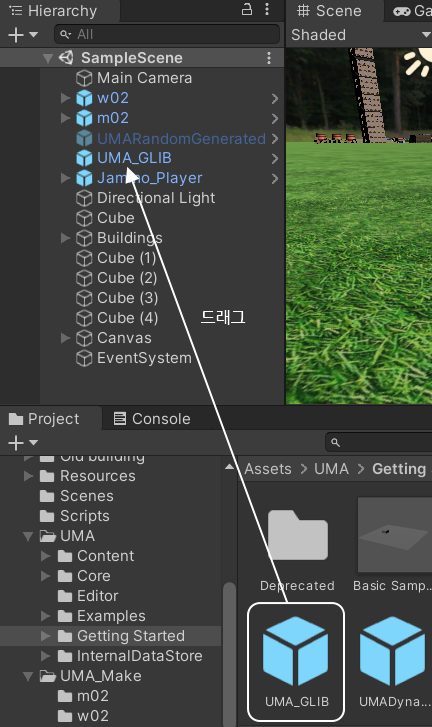
Task: Select the UMA_GLIB prefab asset
Action: (x=296, y=662)
